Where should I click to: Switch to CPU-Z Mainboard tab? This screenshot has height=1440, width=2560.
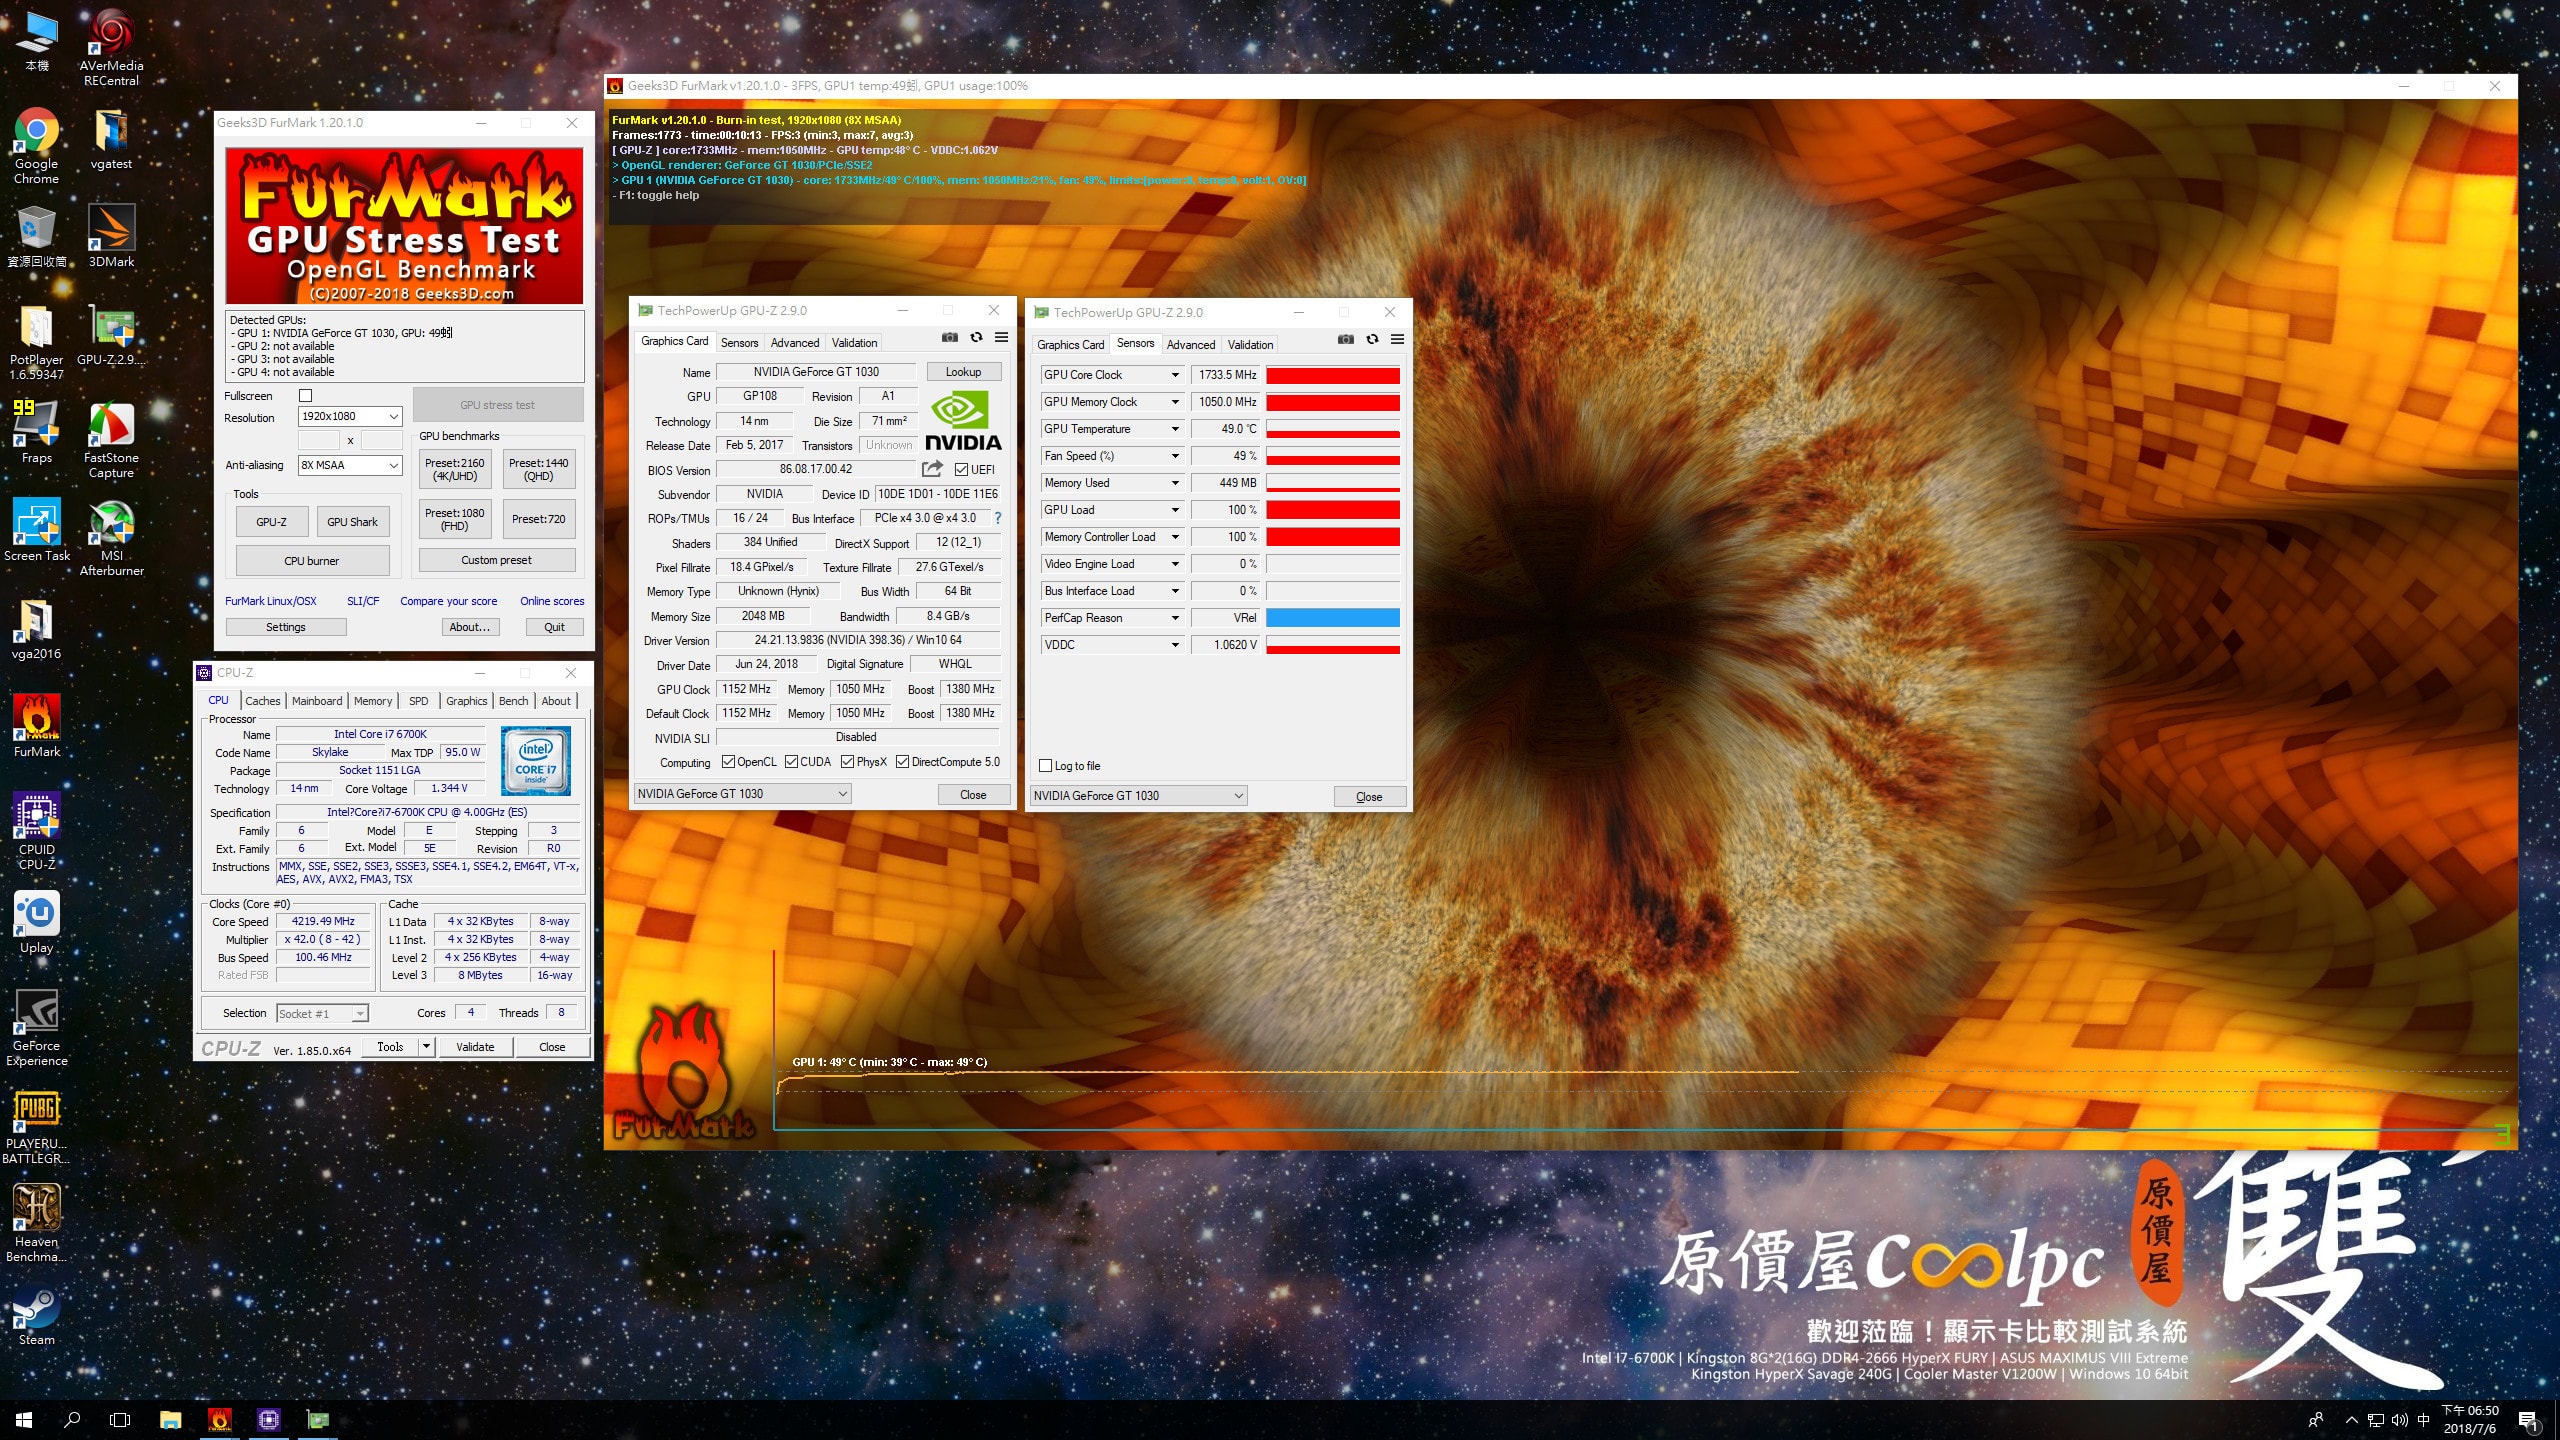(x=317, y=701)
